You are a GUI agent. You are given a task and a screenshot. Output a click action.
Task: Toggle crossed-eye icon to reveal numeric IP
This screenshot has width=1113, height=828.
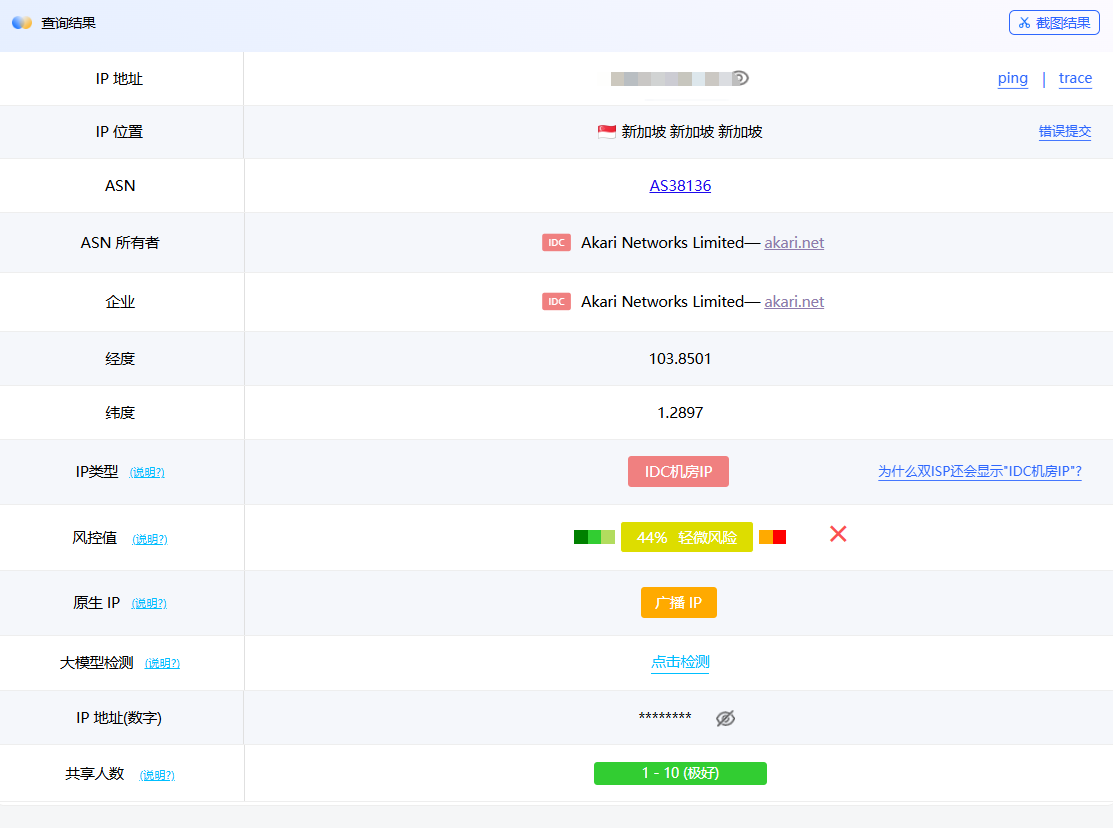(725, 719)
